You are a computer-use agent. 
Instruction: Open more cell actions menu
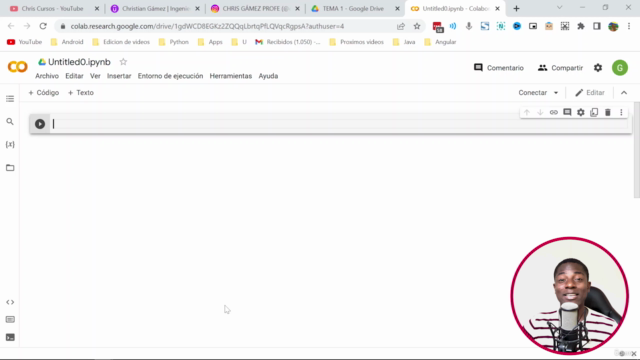[x=621, y=112]
